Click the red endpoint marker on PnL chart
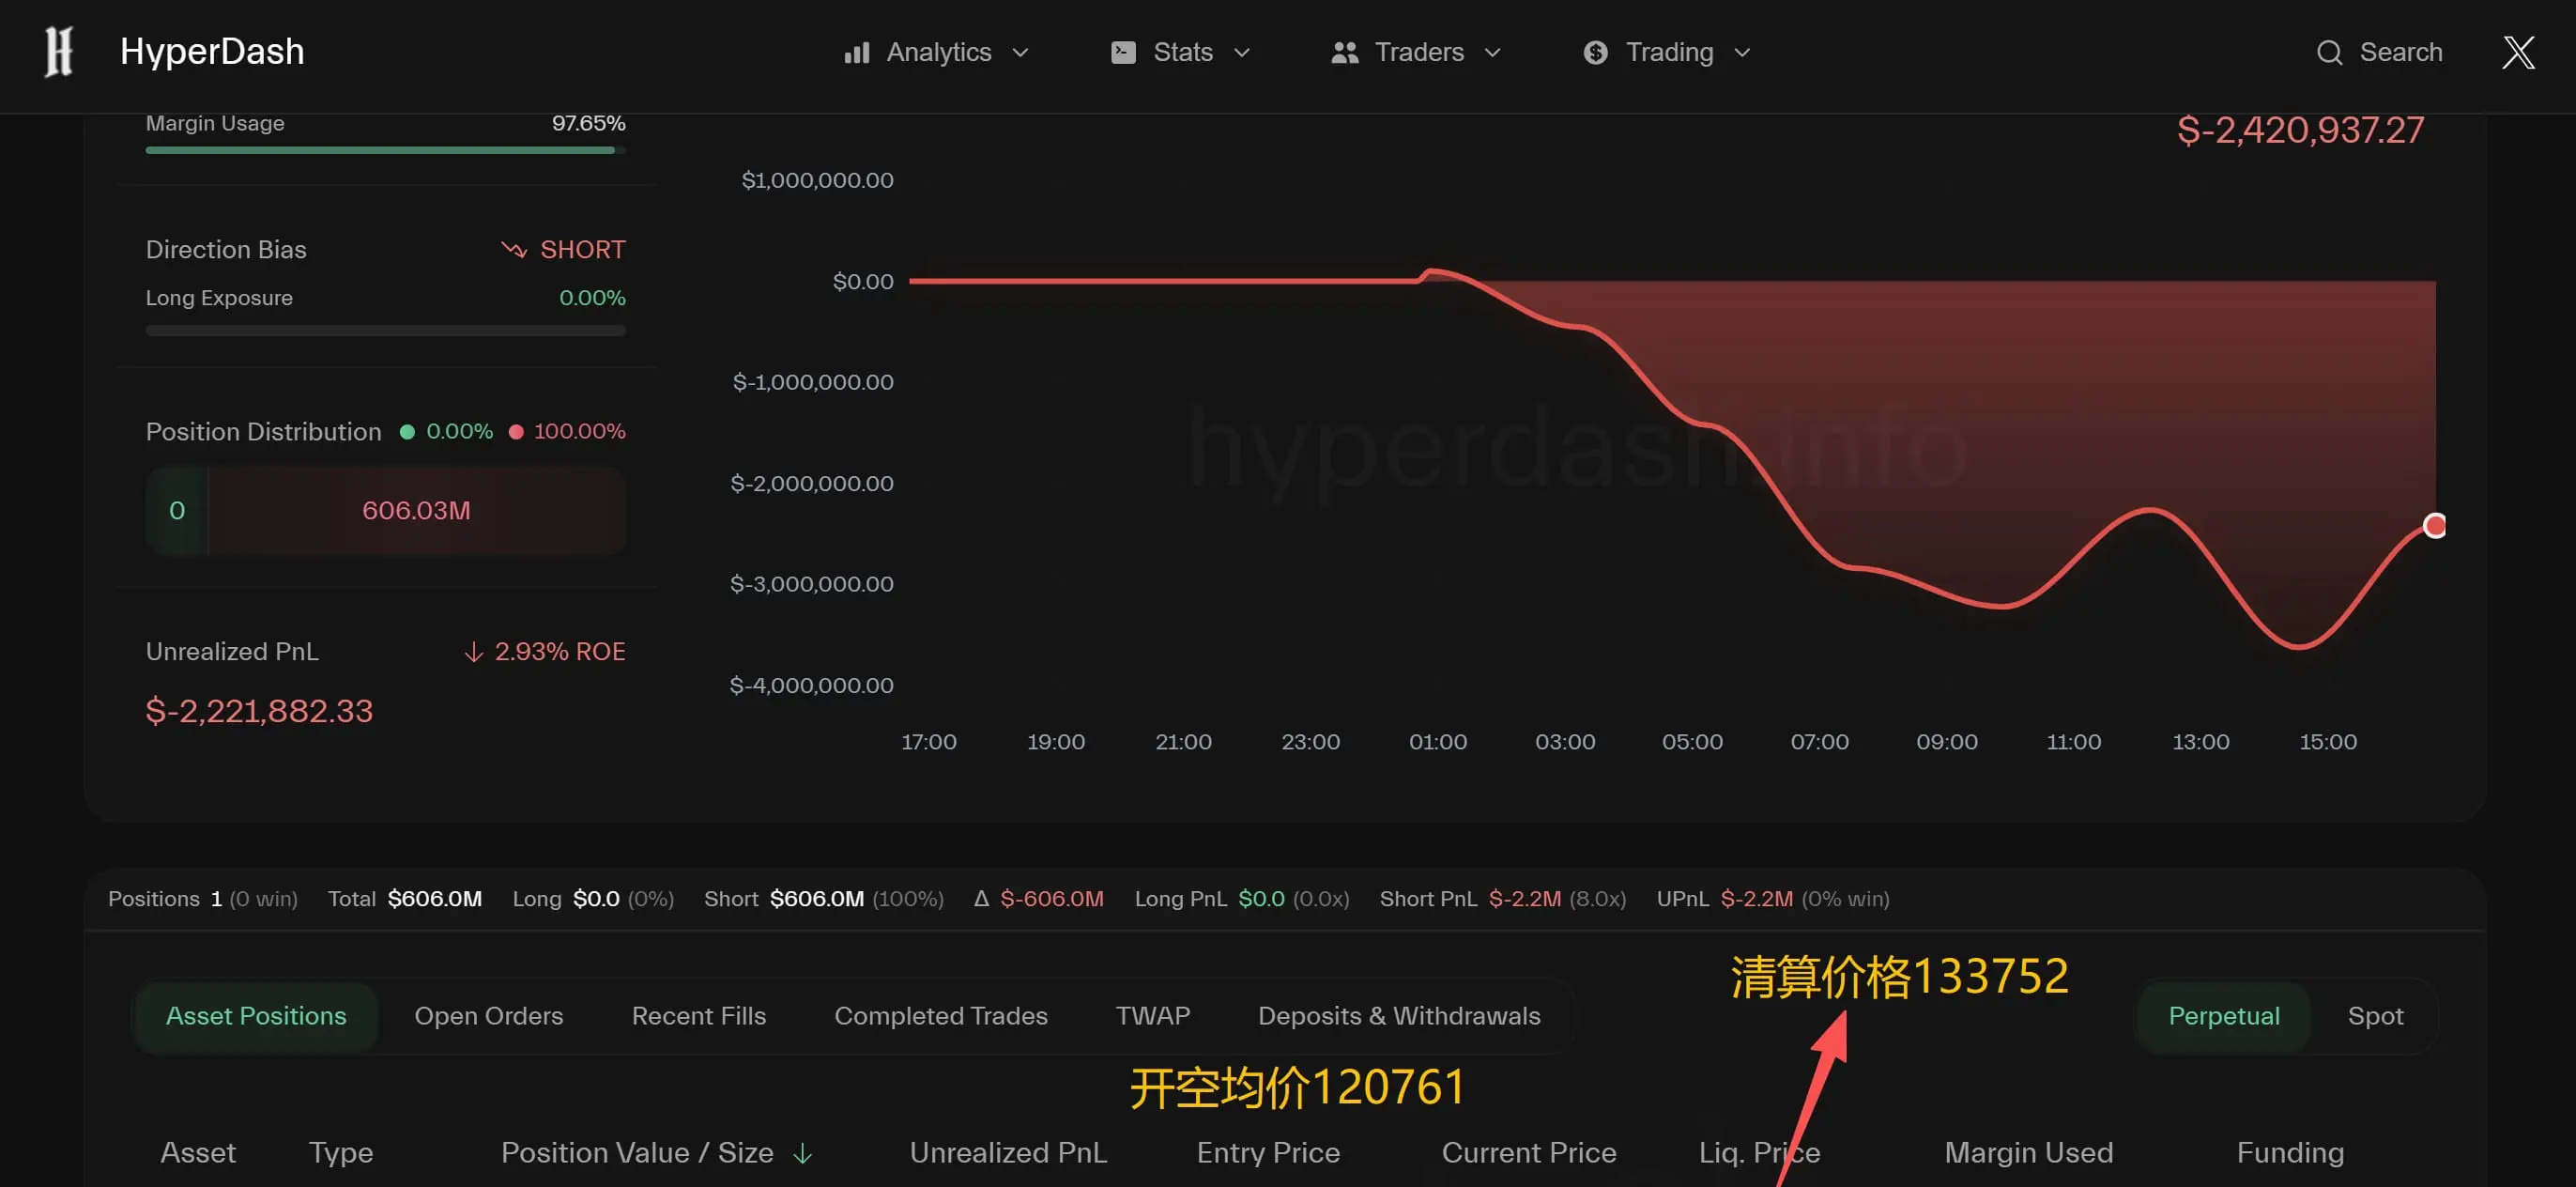Screen dimensions: 2576x1187 coord(2434,526)
